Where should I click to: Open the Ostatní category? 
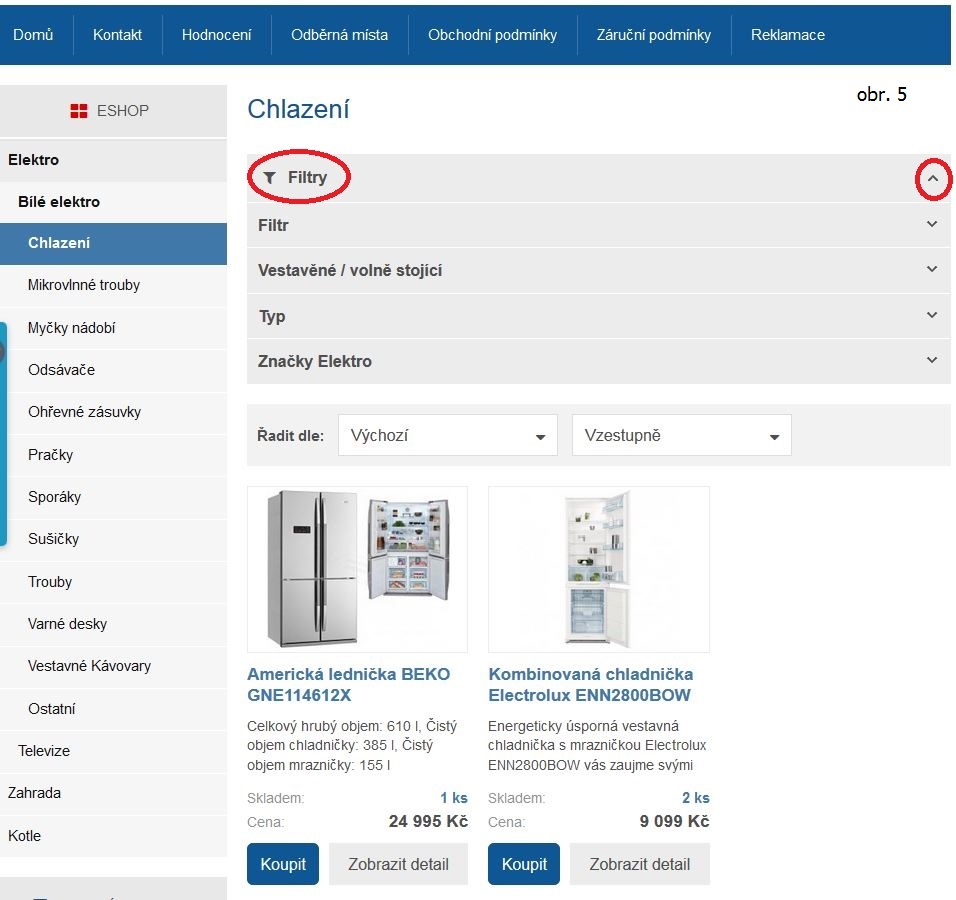113,709
